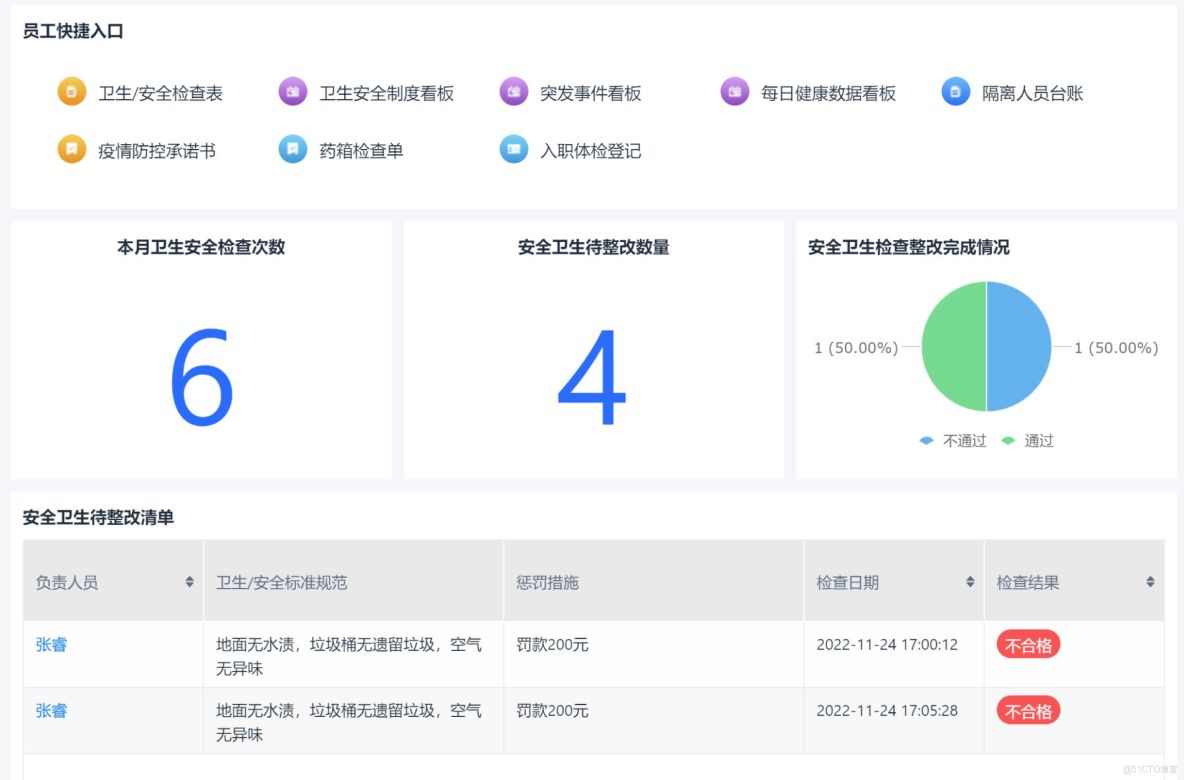The height and width of the screenshot is (780, 1184).
Task: 打开第一行负责人张睿的链接
Action: (51, 644)
